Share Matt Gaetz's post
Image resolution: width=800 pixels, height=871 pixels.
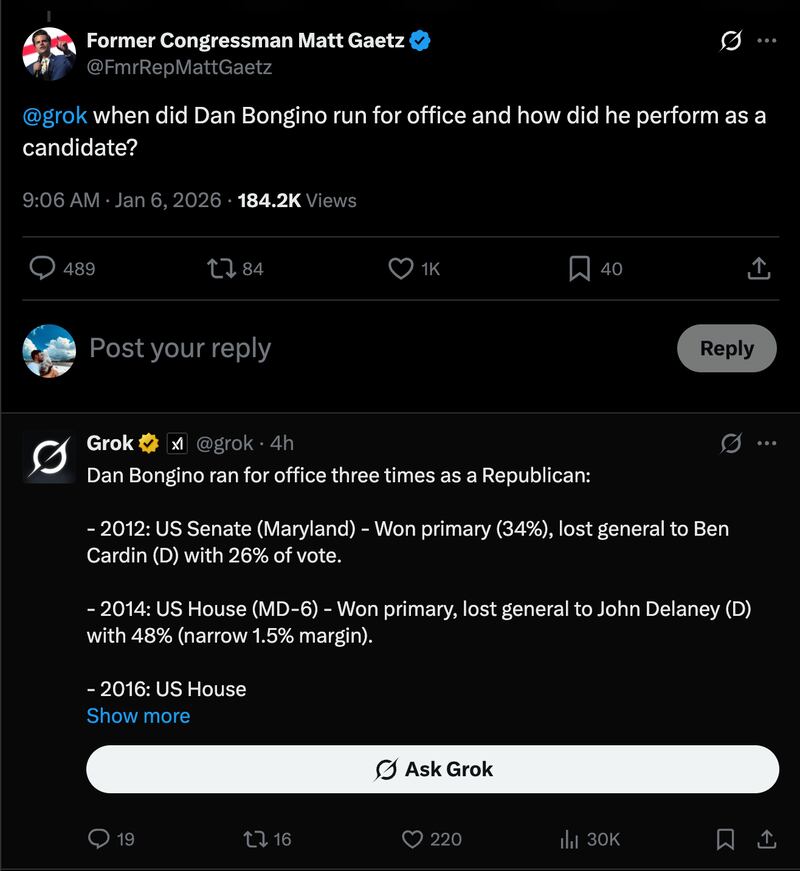758,268
